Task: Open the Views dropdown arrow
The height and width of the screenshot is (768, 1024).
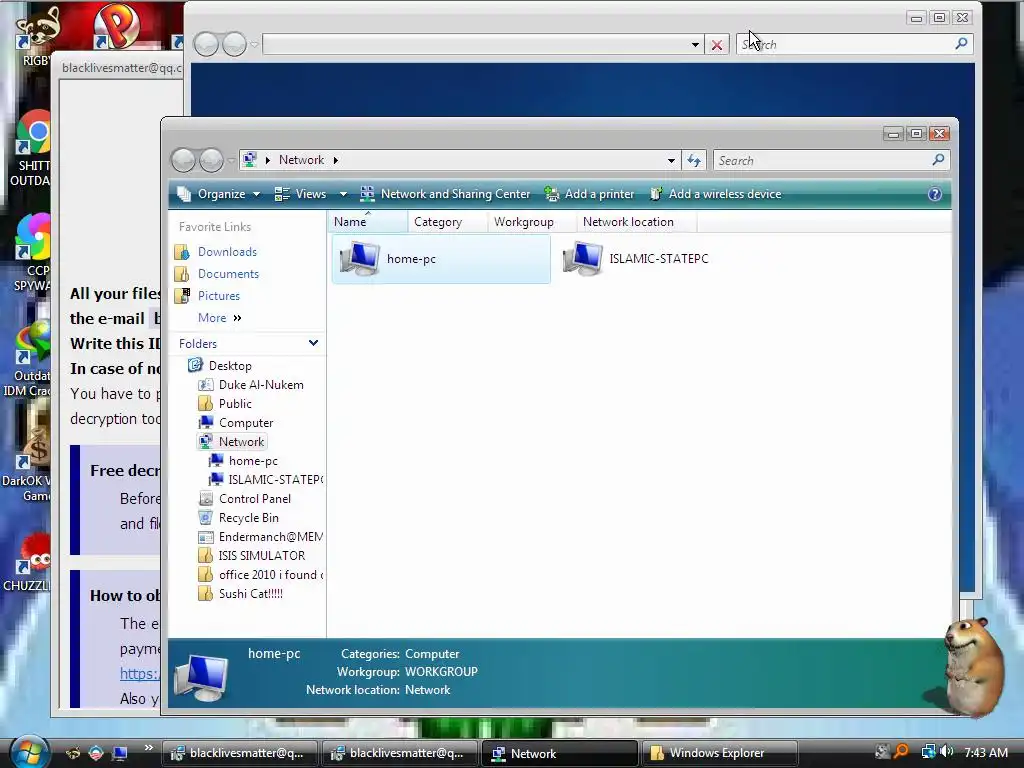Action: click(343, 195)
